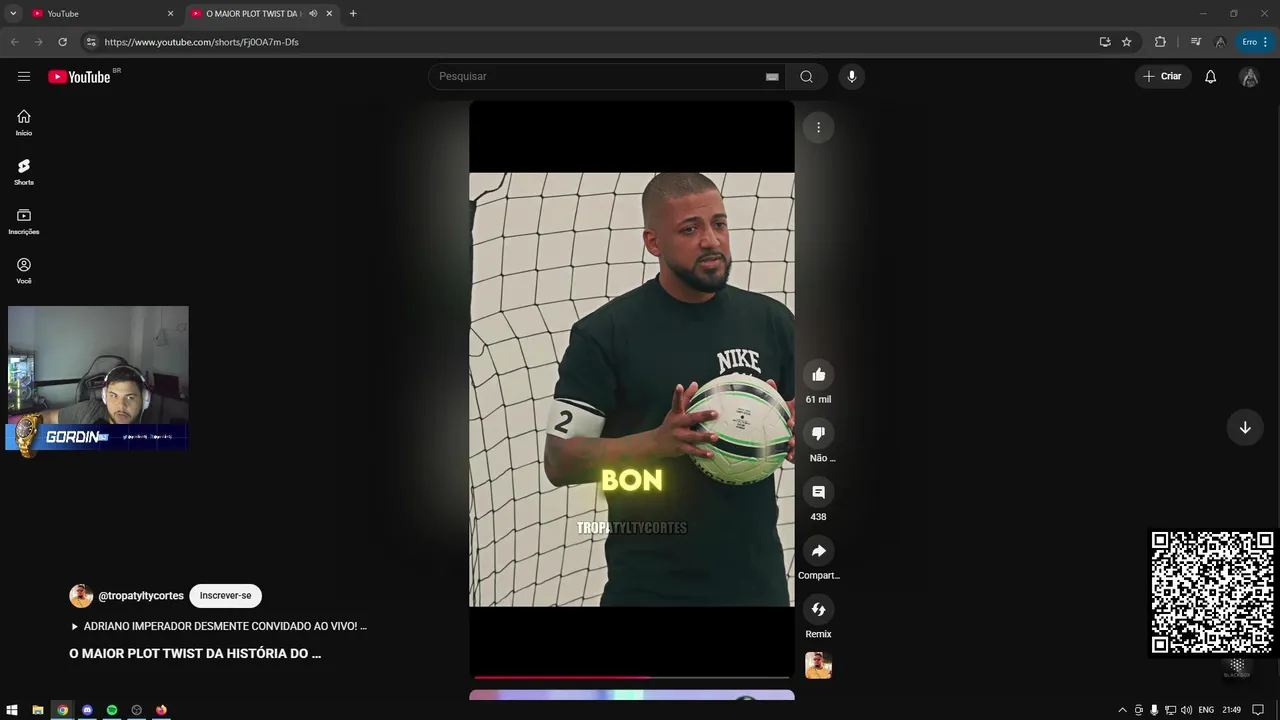Click the search magnifier button
The height and width of the screenshot is (720, 1280).
pos(806,76)
